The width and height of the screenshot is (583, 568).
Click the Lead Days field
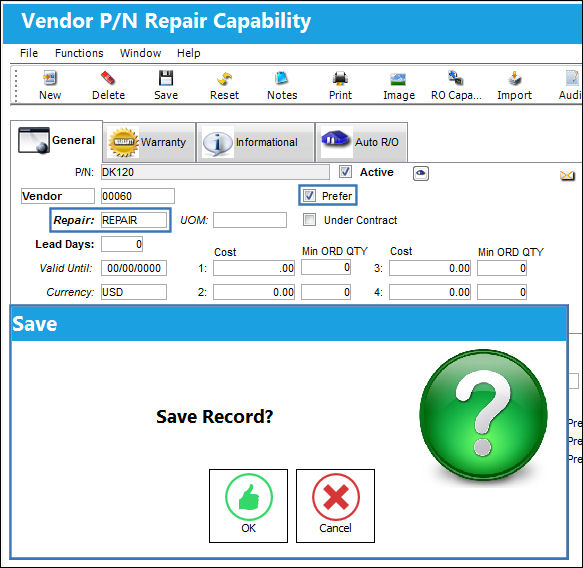pyautogui.click(x=122, y=244)
